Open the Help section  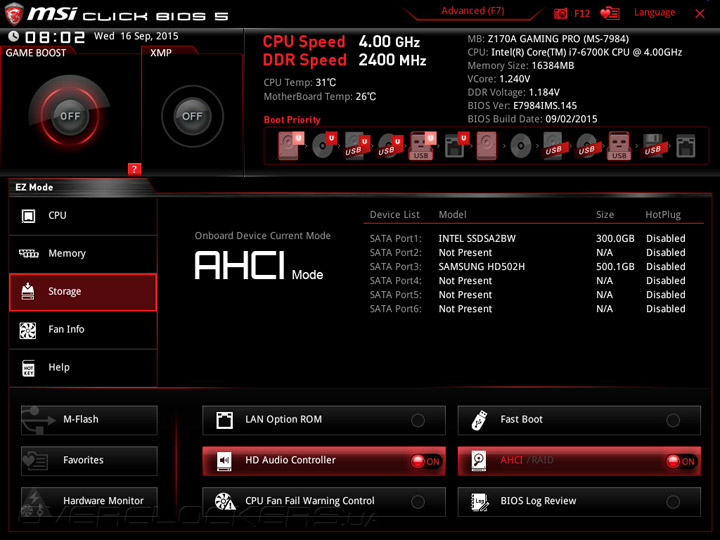(x=83, y=368)
